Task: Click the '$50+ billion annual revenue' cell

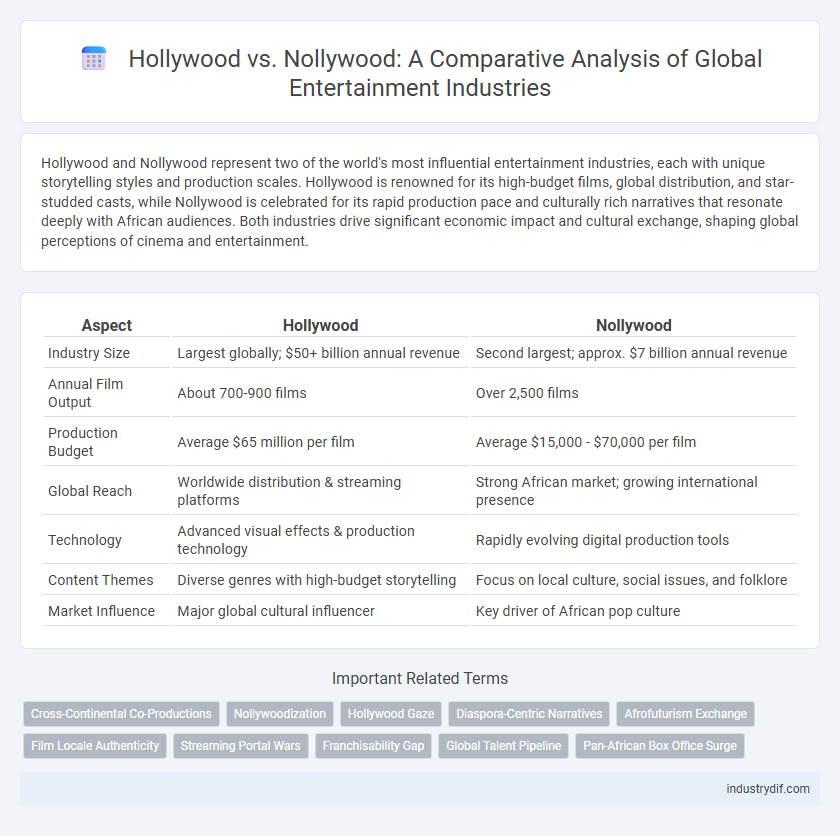Action: point(318,353)
